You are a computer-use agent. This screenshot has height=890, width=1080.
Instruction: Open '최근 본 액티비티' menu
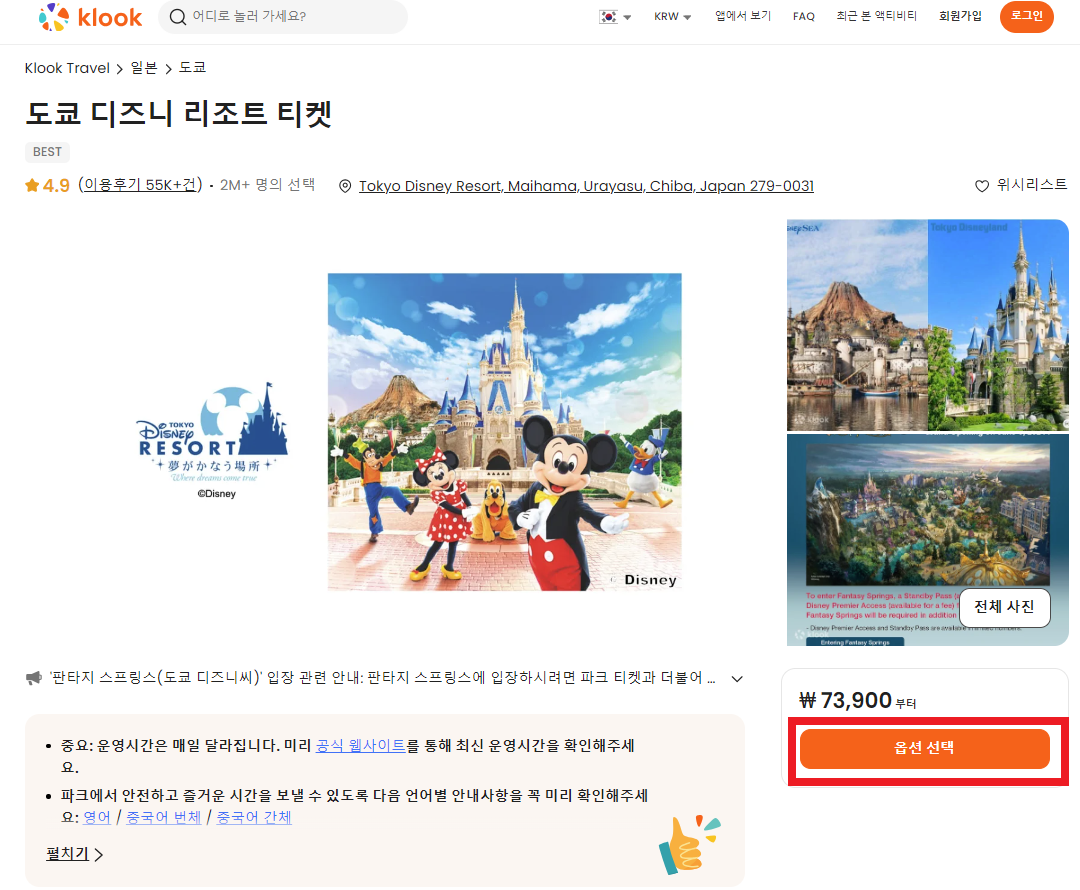(x=876, y=16)
